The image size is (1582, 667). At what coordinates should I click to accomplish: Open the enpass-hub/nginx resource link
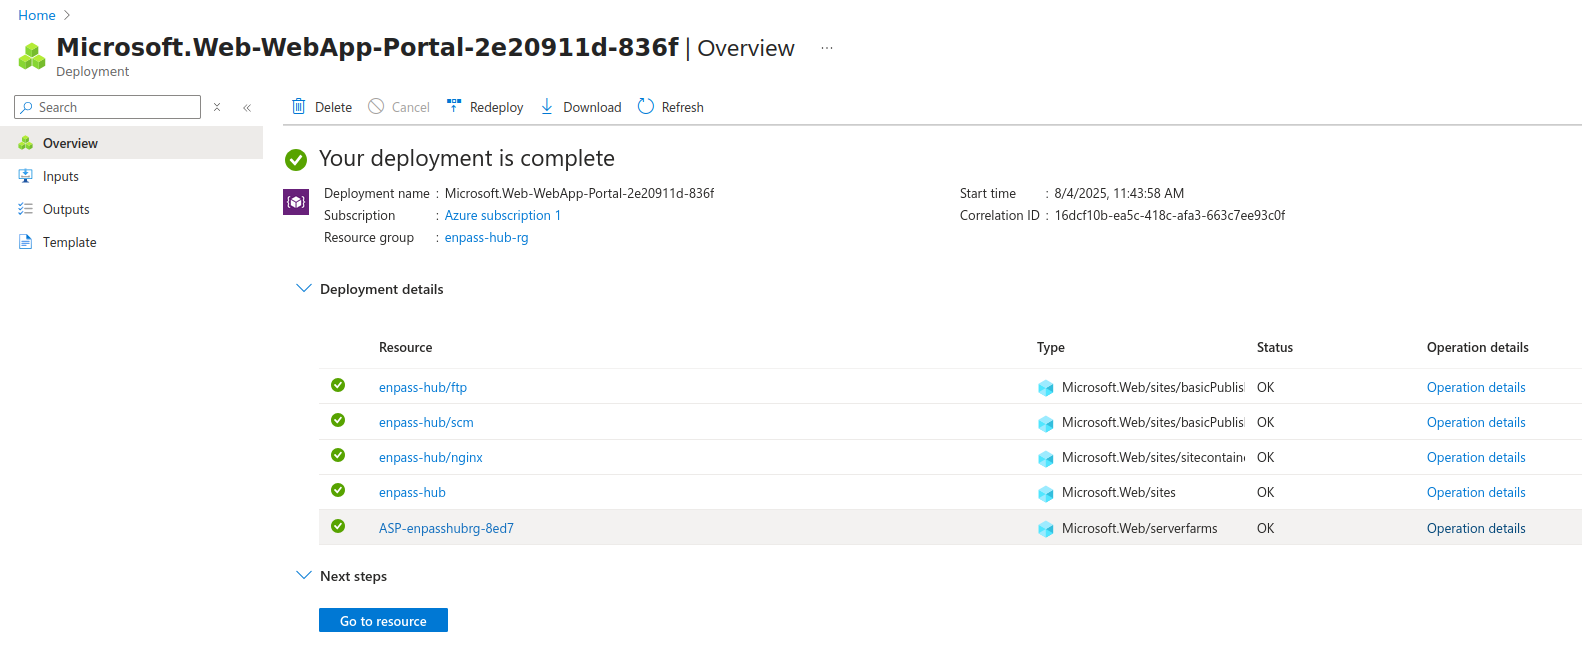pyautogui.click(x=431, y=457)
